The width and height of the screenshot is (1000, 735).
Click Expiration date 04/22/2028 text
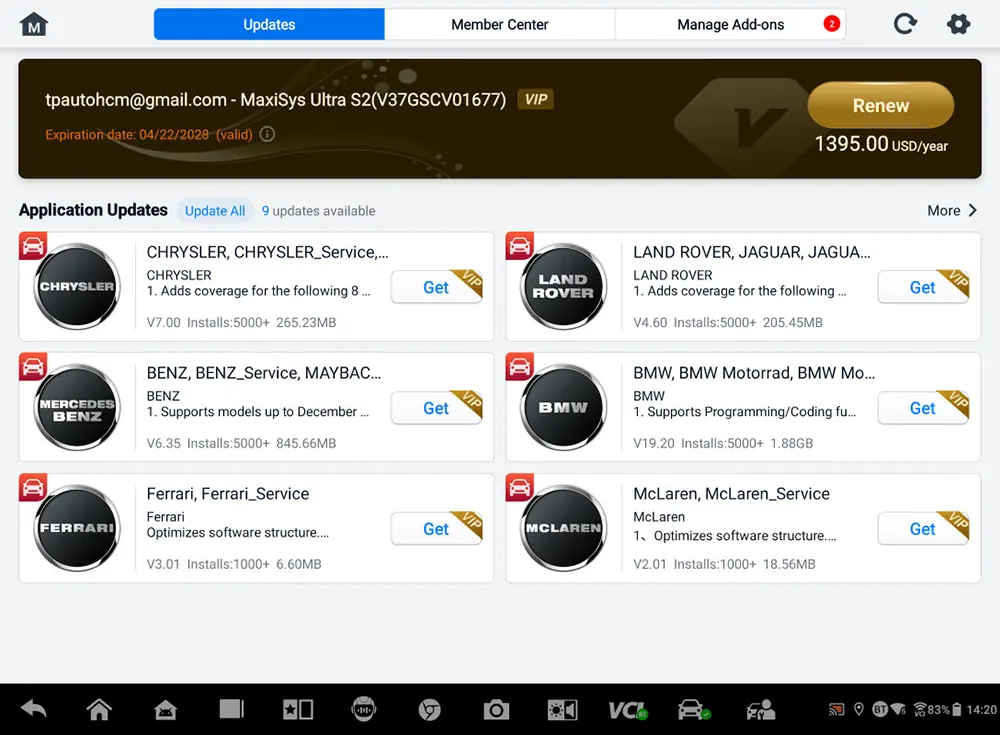click(x=149, y=135)
